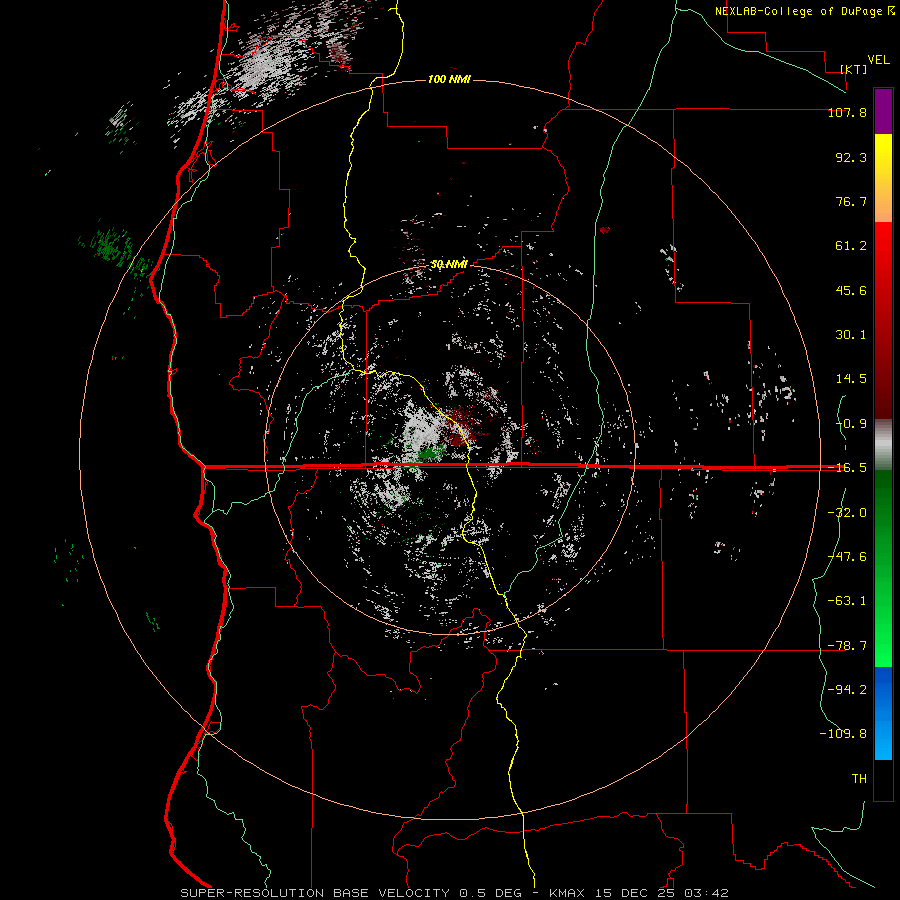Screen dimensions: 900x900
Task: Click the purple segment of color bar
Action: (x=883, y=111)
